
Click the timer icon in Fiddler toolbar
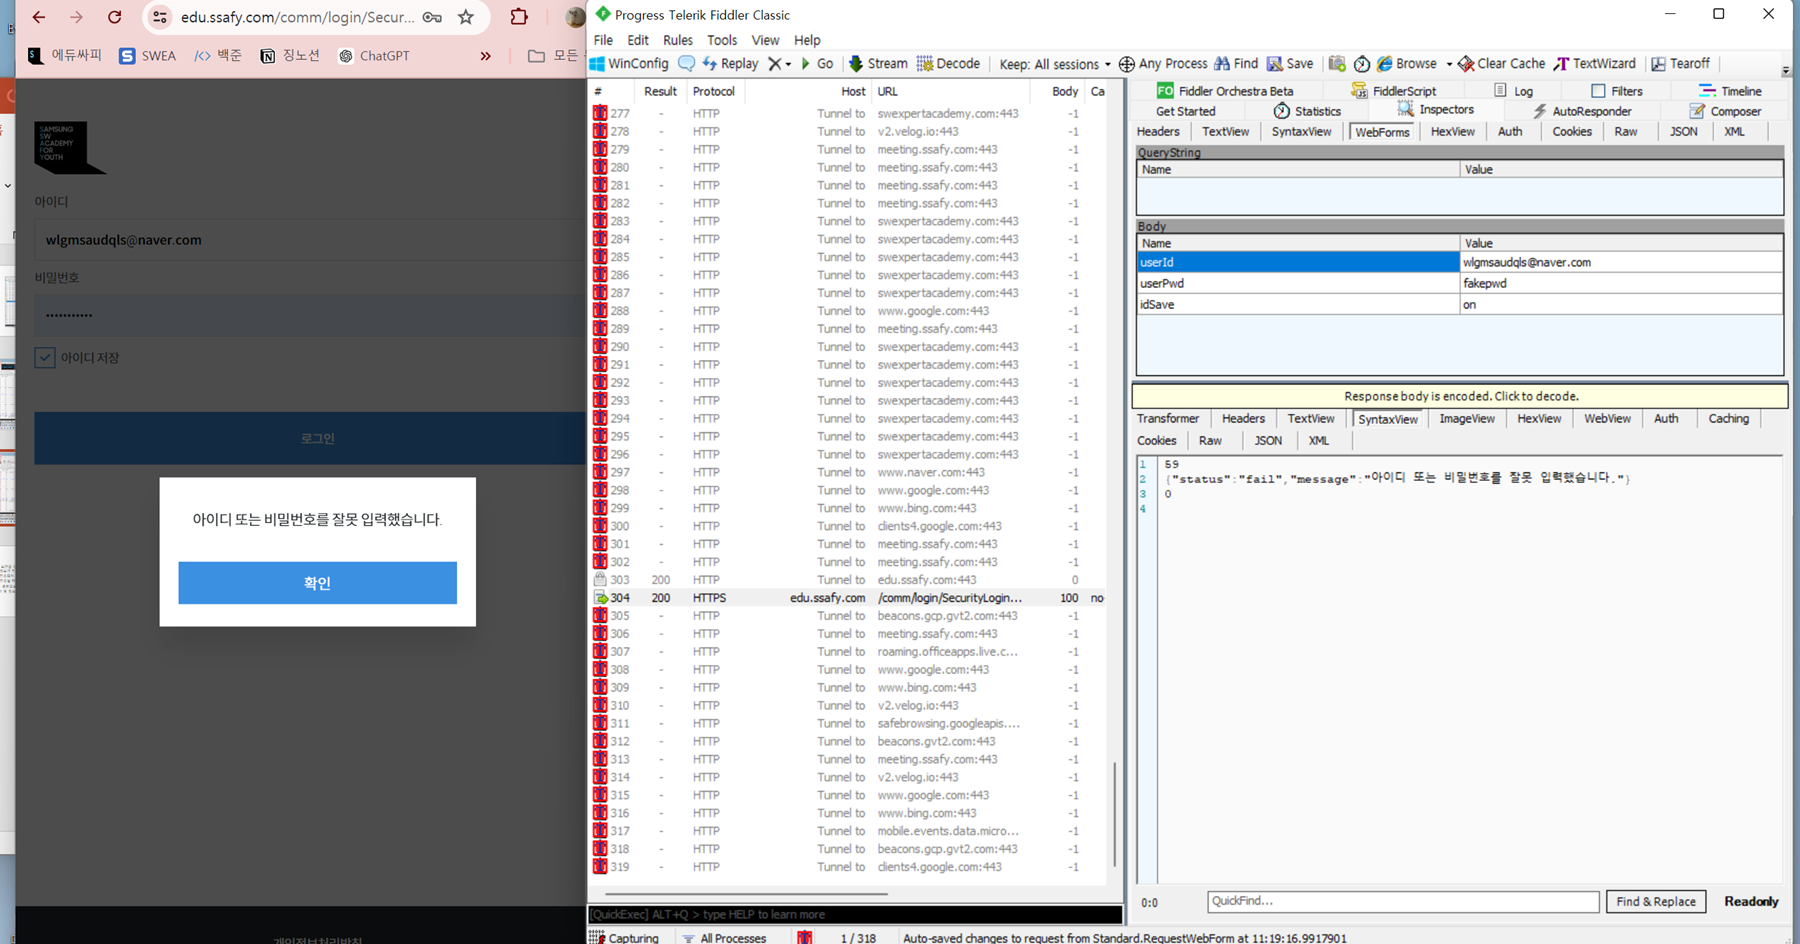1362,64
